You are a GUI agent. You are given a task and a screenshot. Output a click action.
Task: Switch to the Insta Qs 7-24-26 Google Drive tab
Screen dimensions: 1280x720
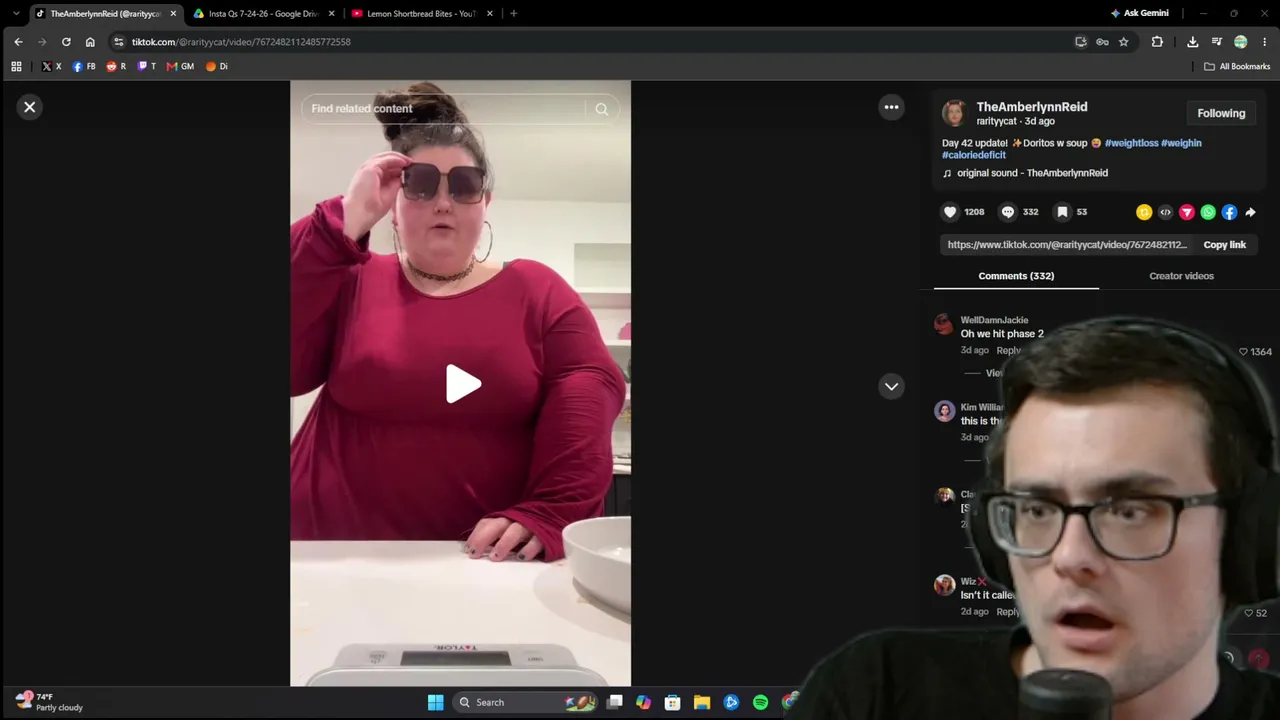point(263,14)
